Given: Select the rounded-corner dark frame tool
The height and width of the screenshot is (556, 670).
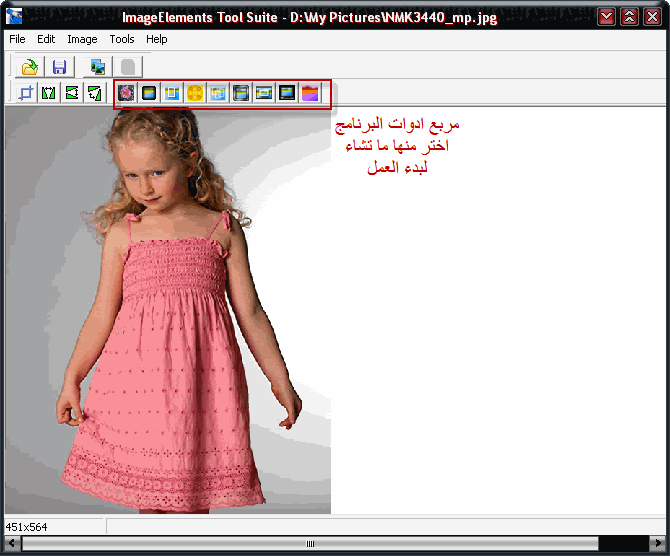Looking at the screenshot, I should [x=149, y=93].
